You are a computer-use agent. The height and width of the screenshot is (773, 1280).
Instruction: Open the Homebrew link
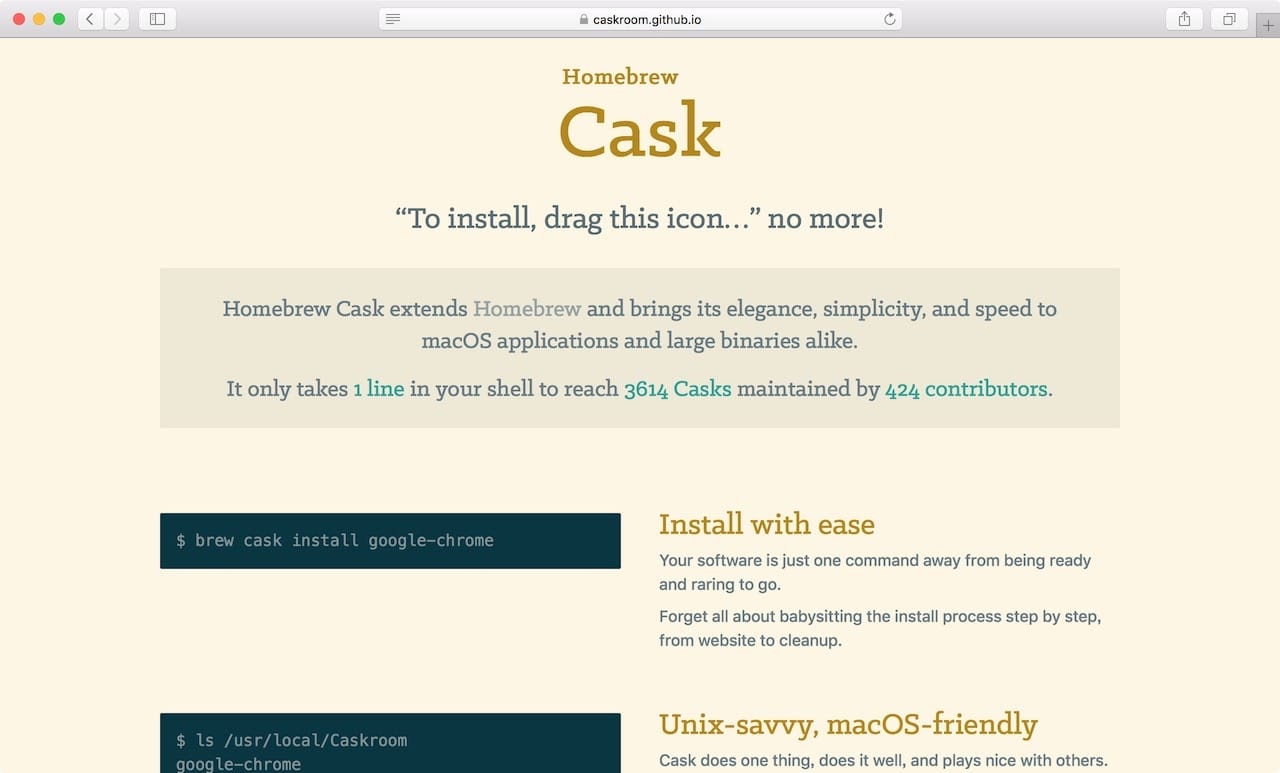[527, 309]
